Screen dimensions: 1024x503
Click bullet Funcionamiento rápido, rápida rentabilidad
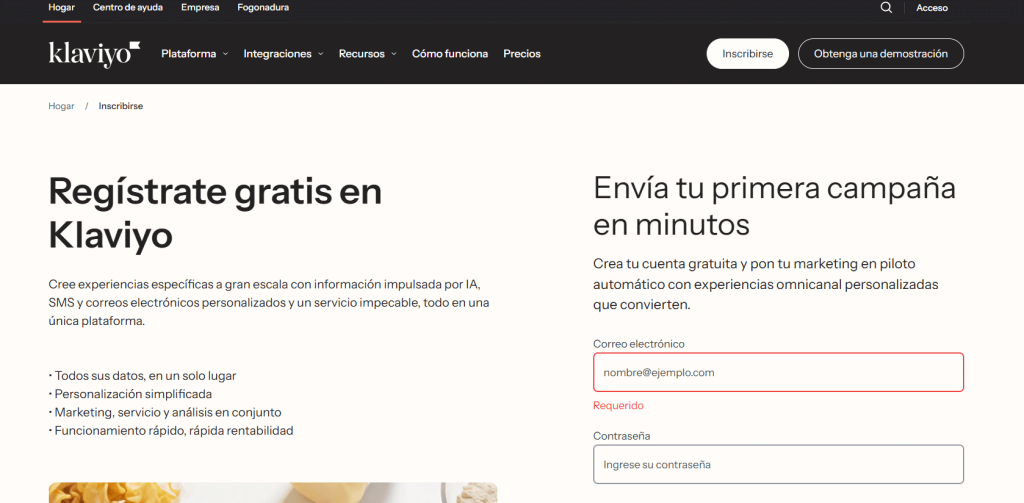[x=171, y=430]
